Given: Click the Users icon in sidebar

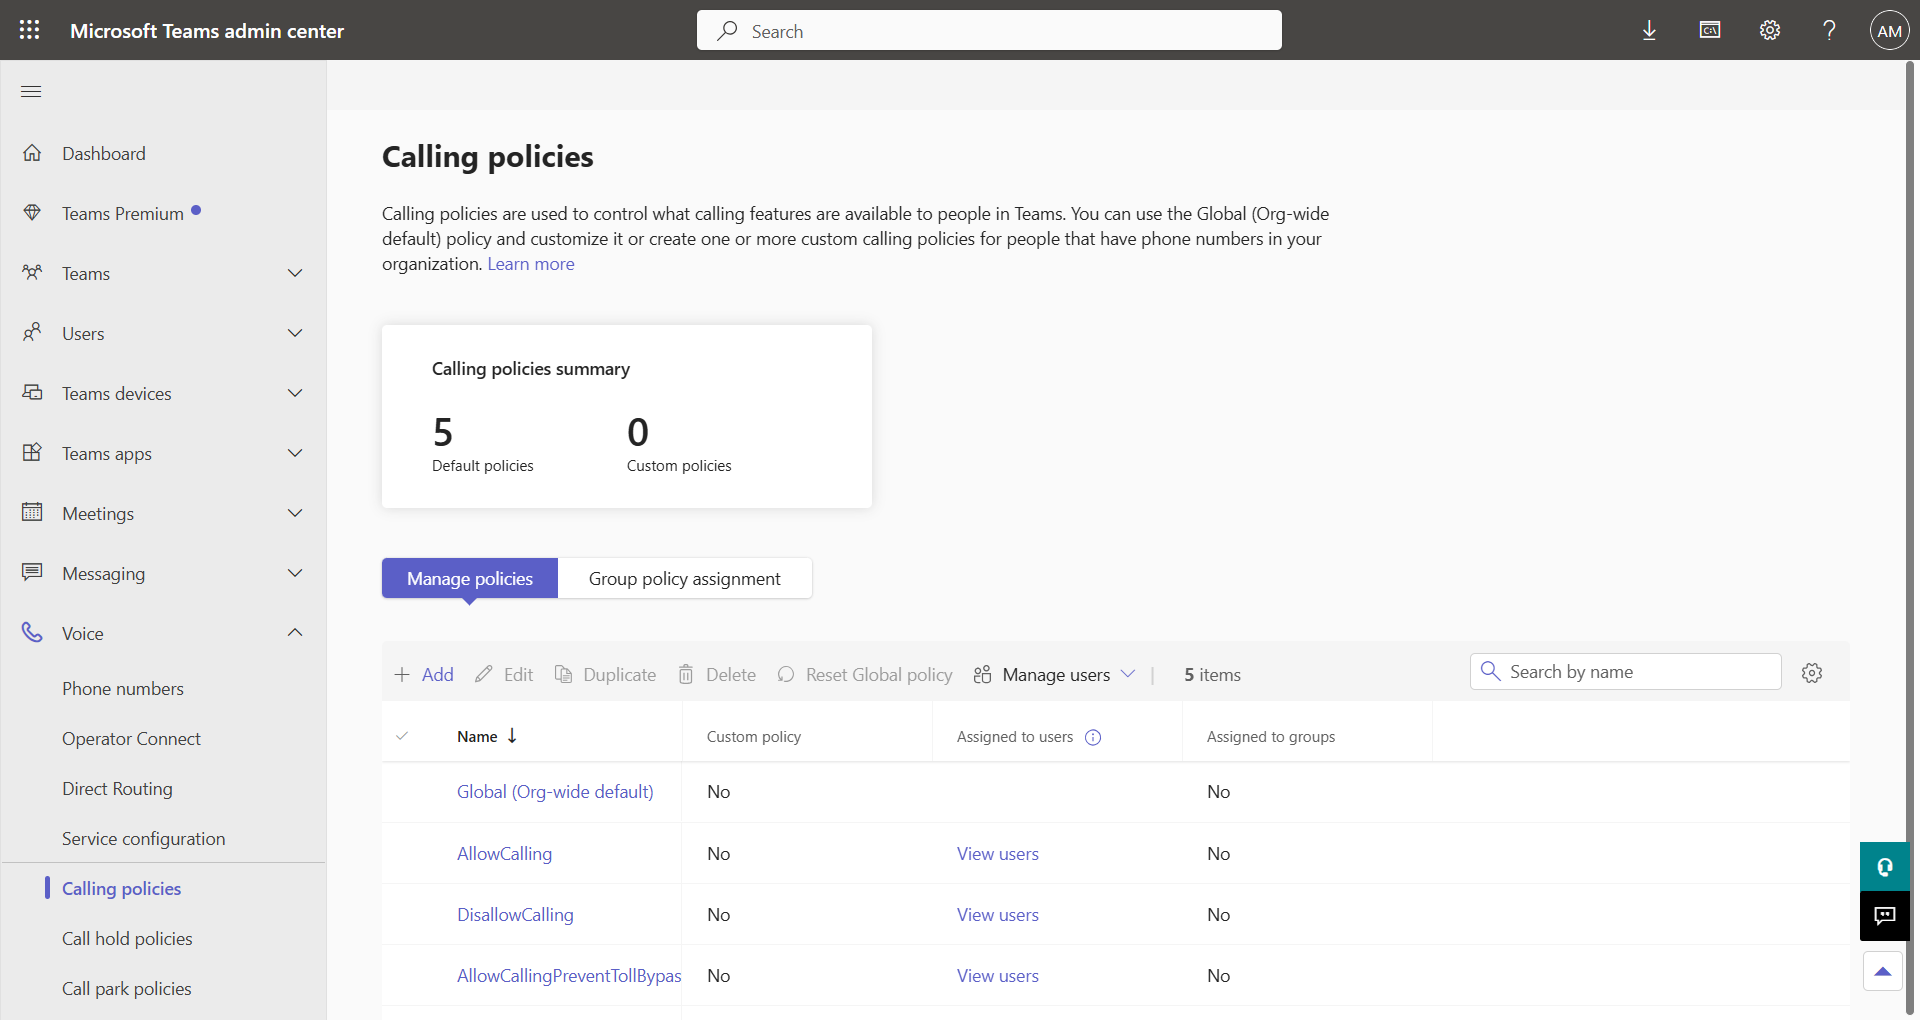Looking at the screenshot, I should [x=32, y=332].
